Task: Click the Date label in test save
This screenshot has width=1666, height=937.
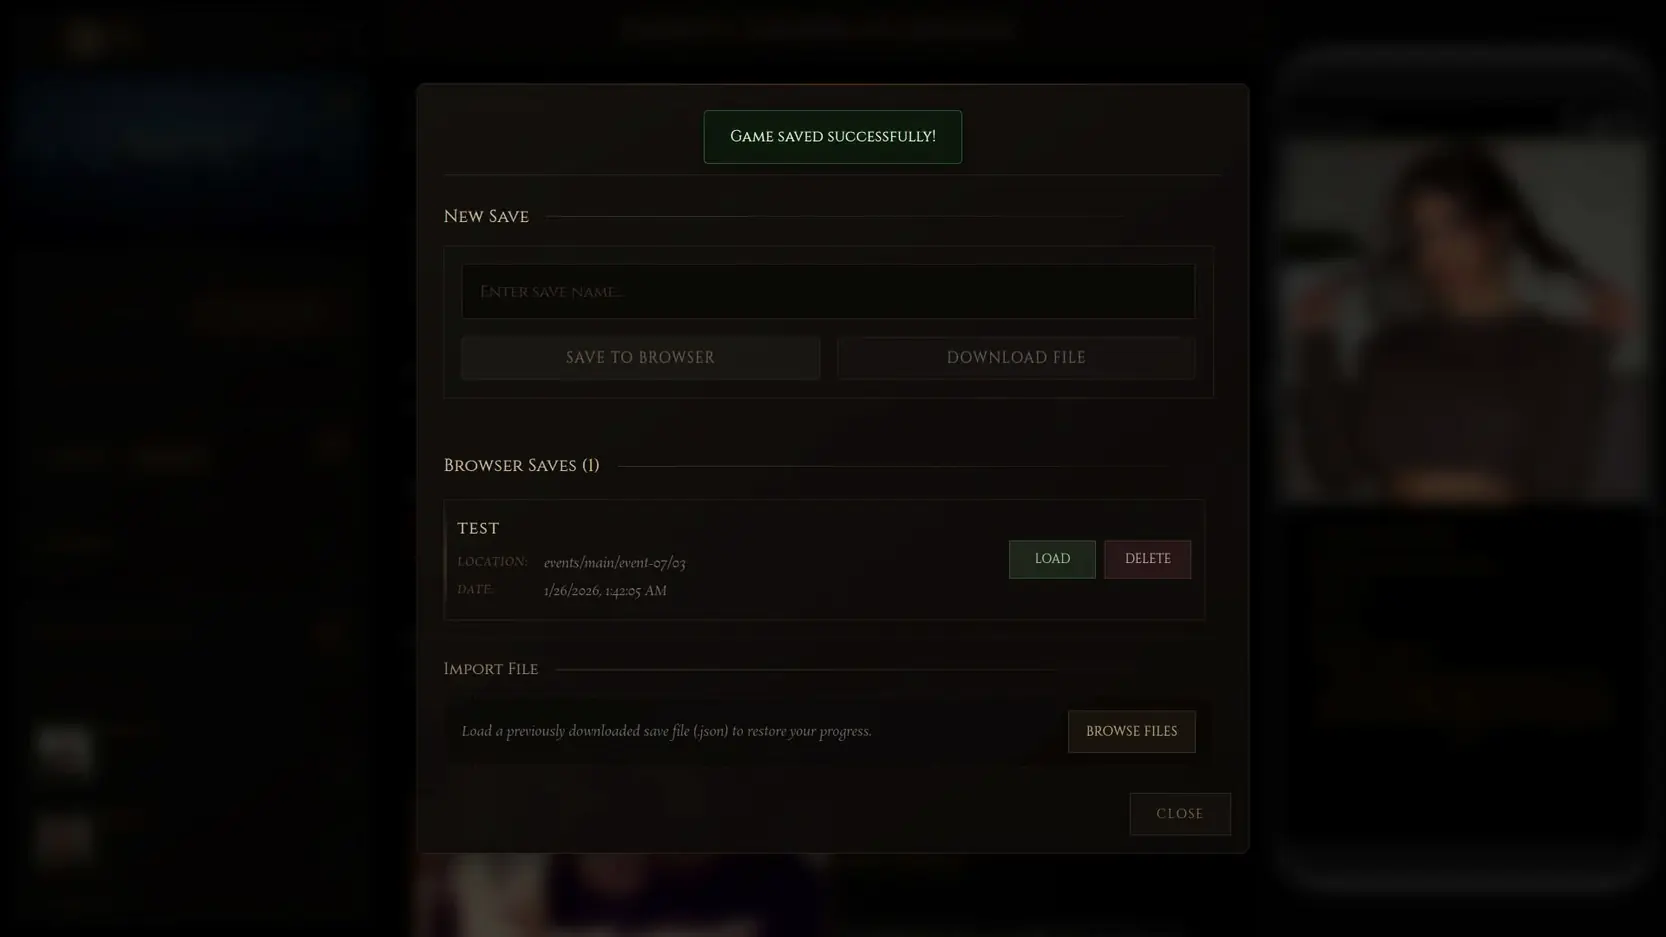Action: pos(475,590)
